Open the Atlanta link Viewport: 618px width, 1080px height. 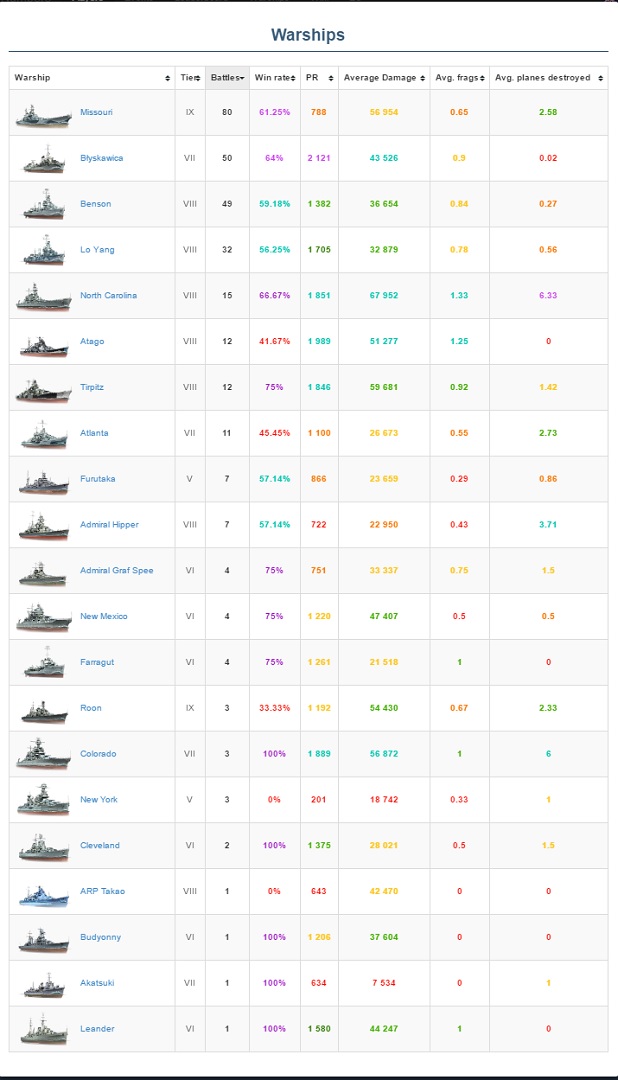tap(94, 433)
